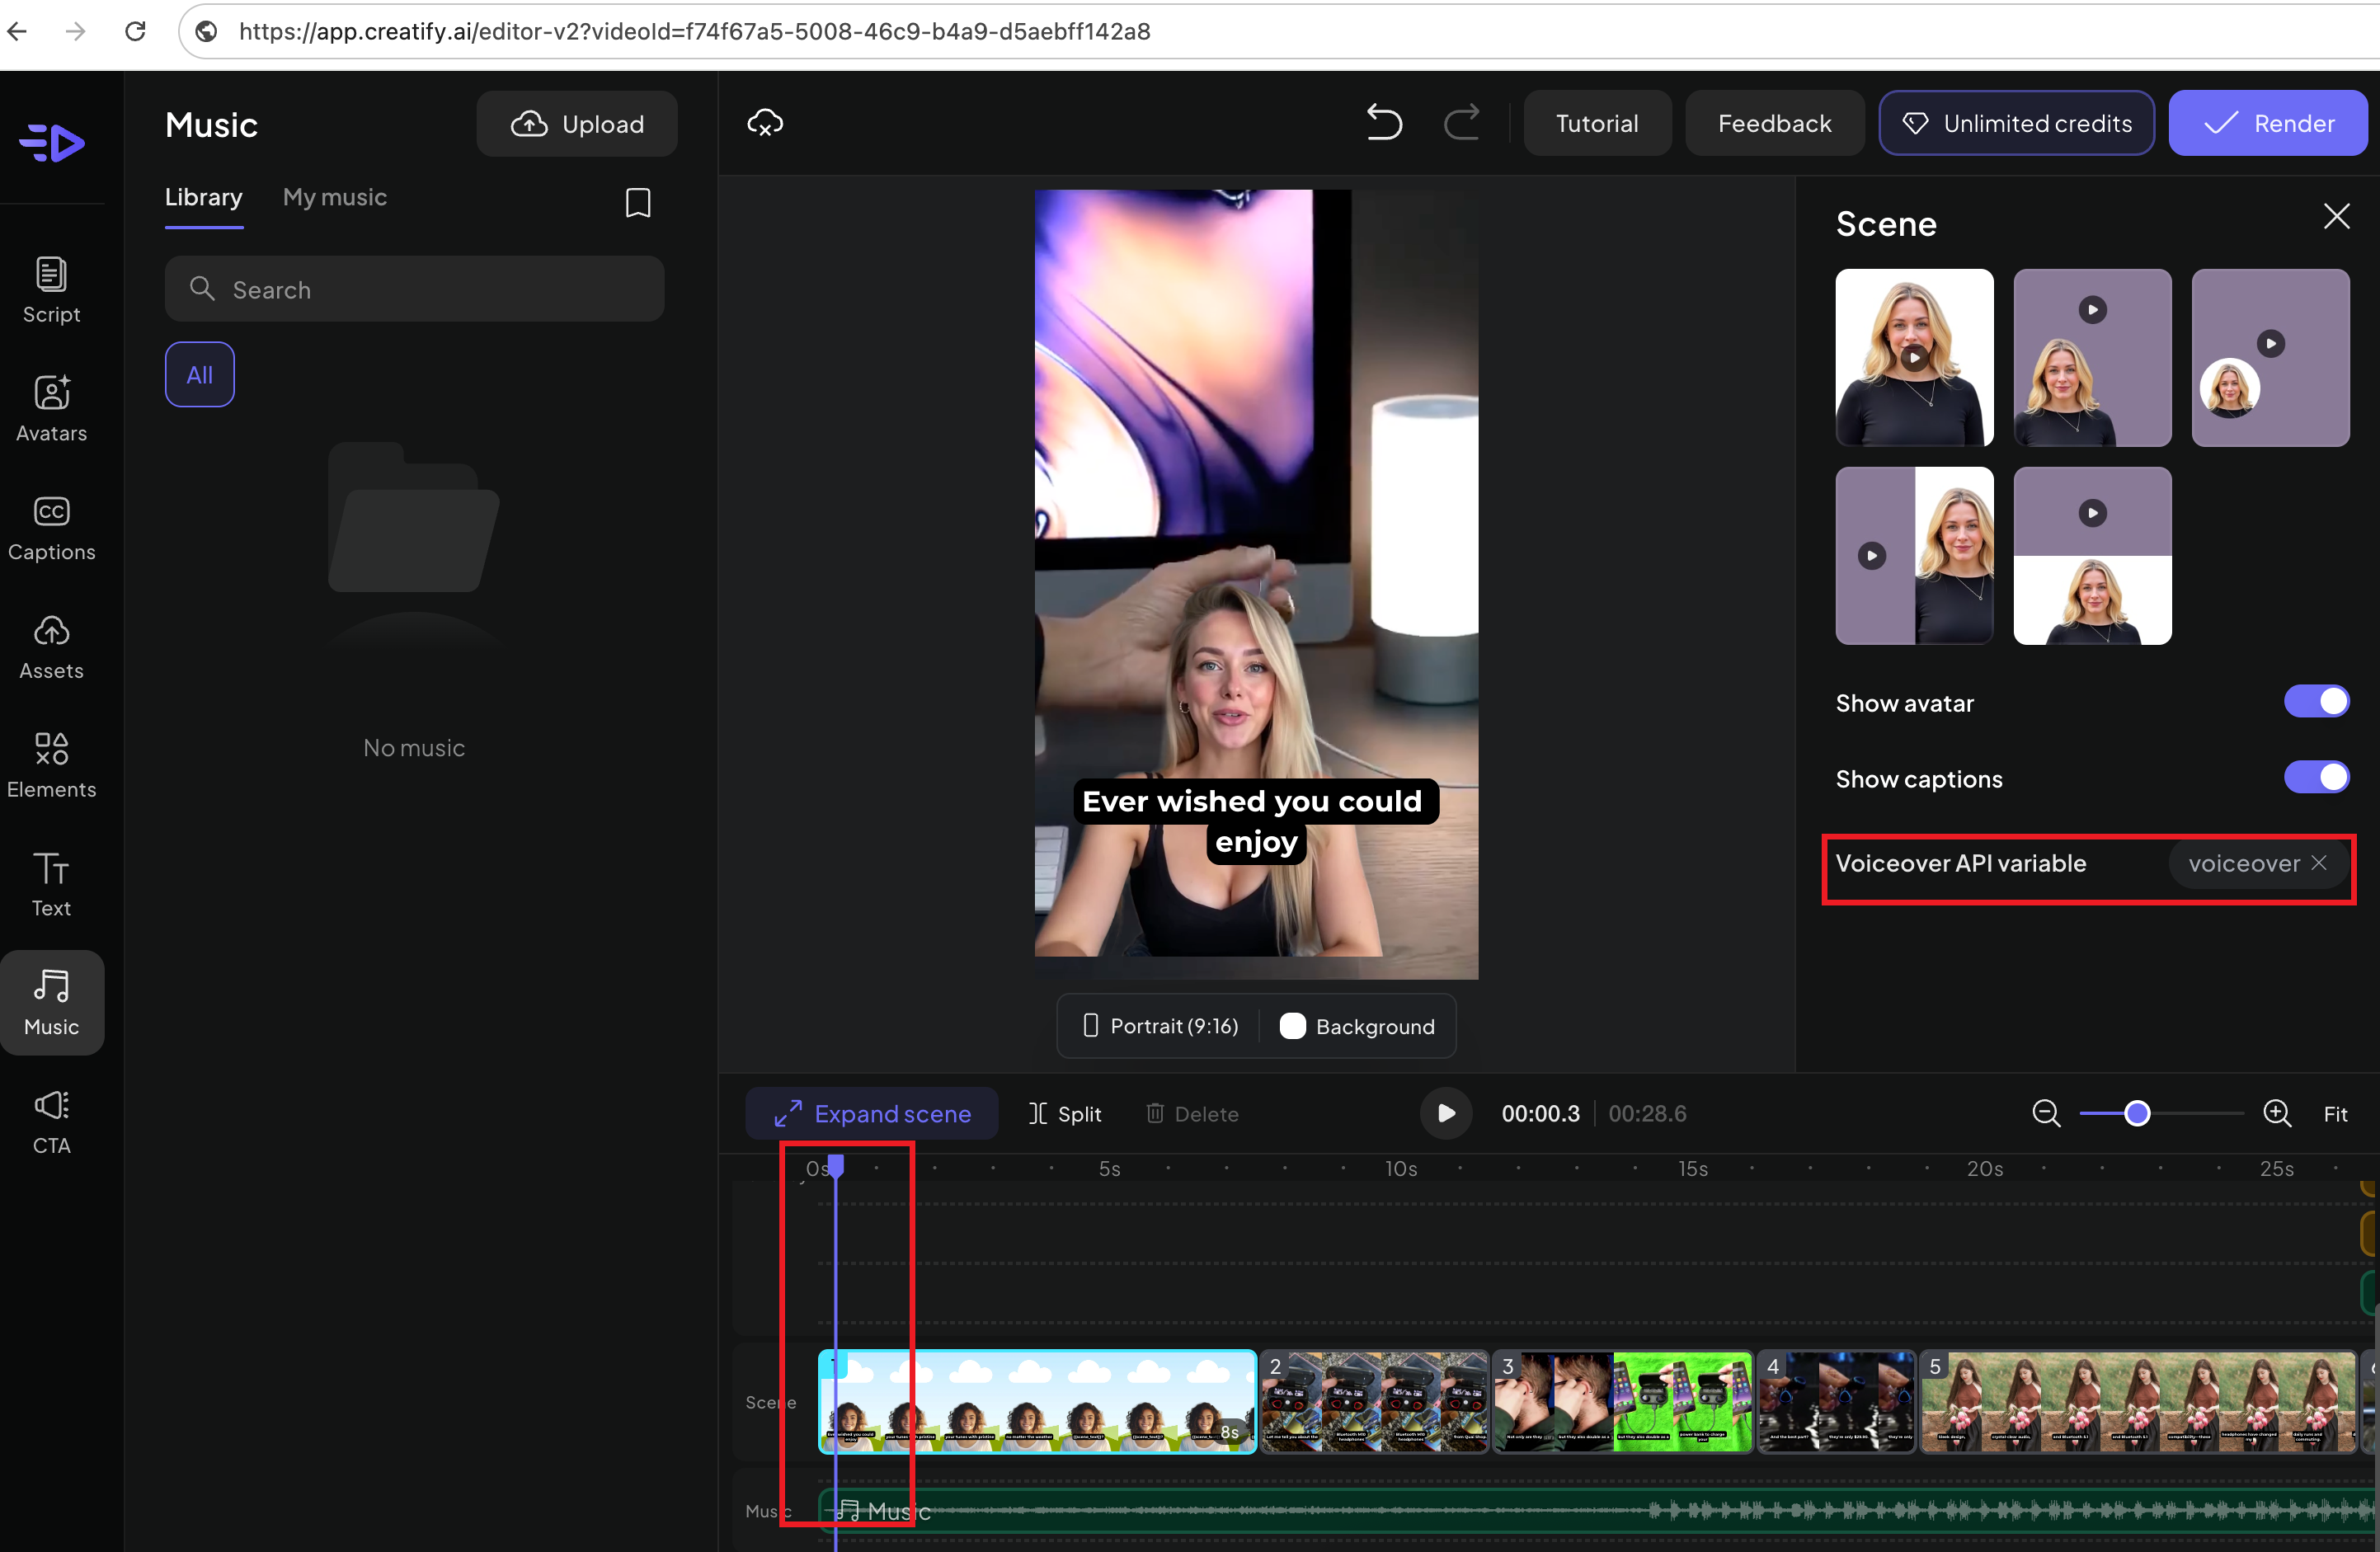Open the Tutorial
2380x1552 pixels.
coord(1596,122)
